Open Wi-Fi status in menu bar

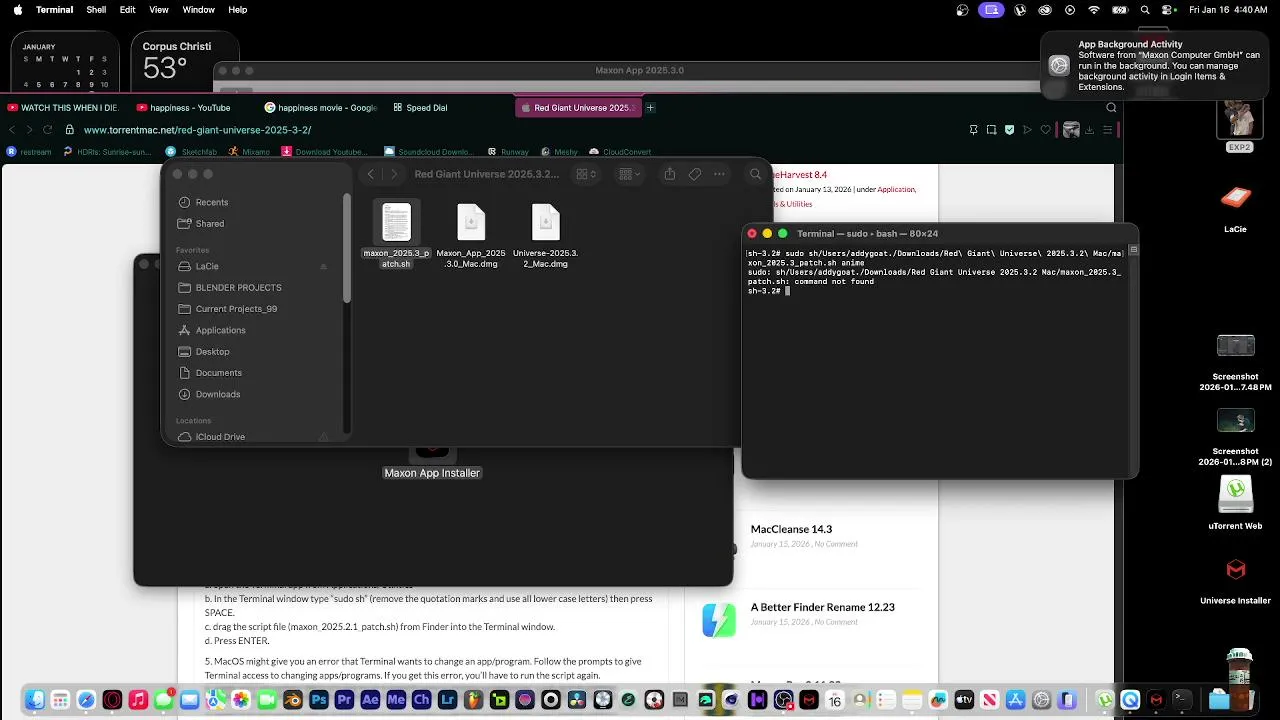(x=1094, y=10)
